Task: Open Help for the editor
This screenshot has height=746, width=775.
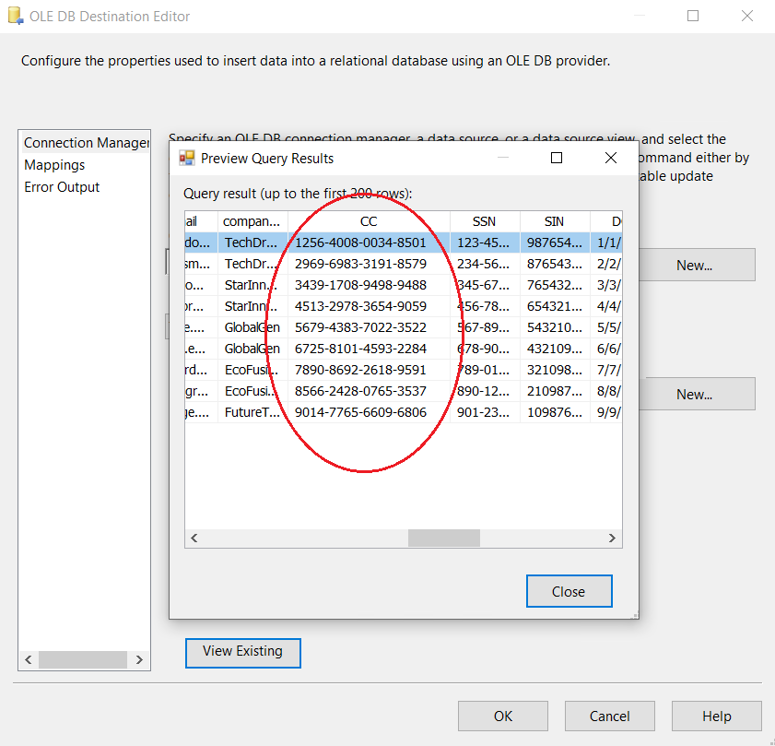Action: click(x=716, y=716)
